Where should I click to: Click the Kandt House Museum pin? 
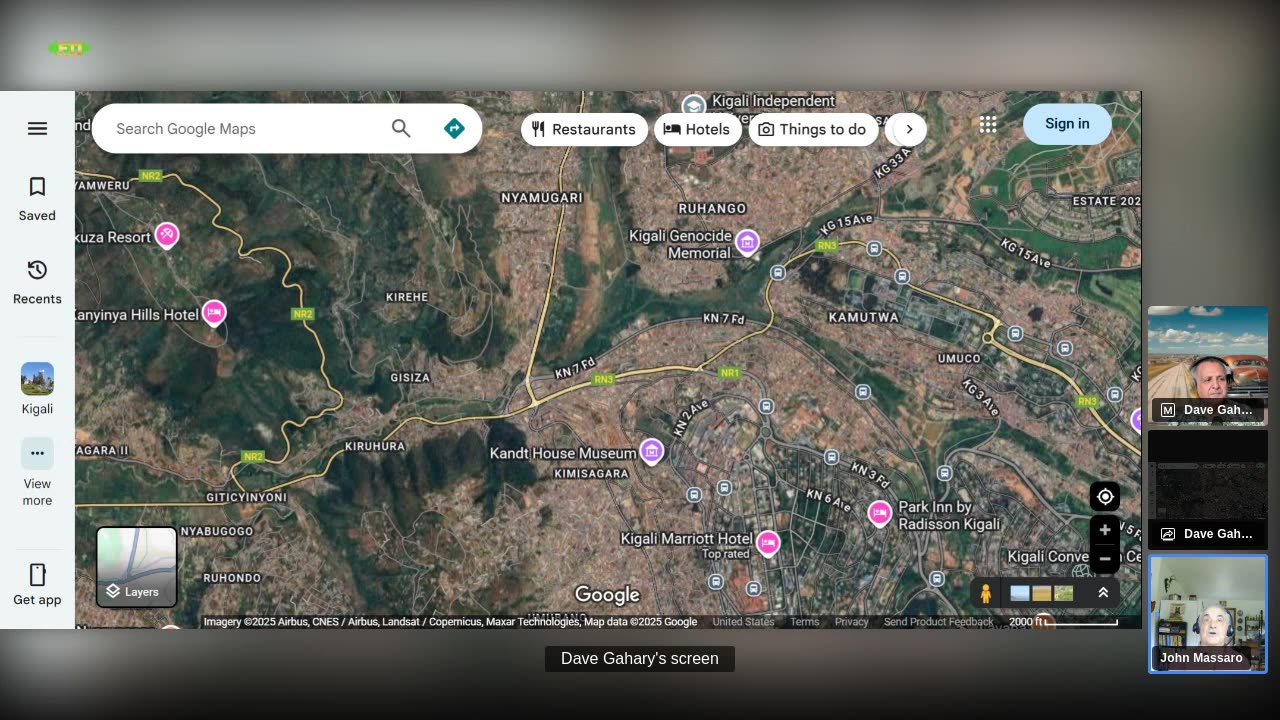tap(652, 451)
